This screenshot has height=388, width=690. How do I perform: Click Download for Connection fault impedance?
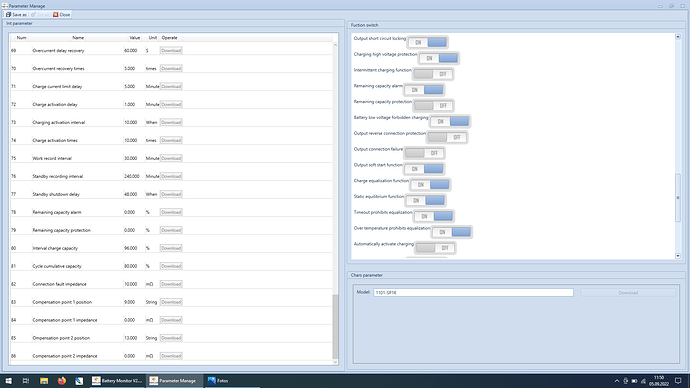click(x=171, y=284)
